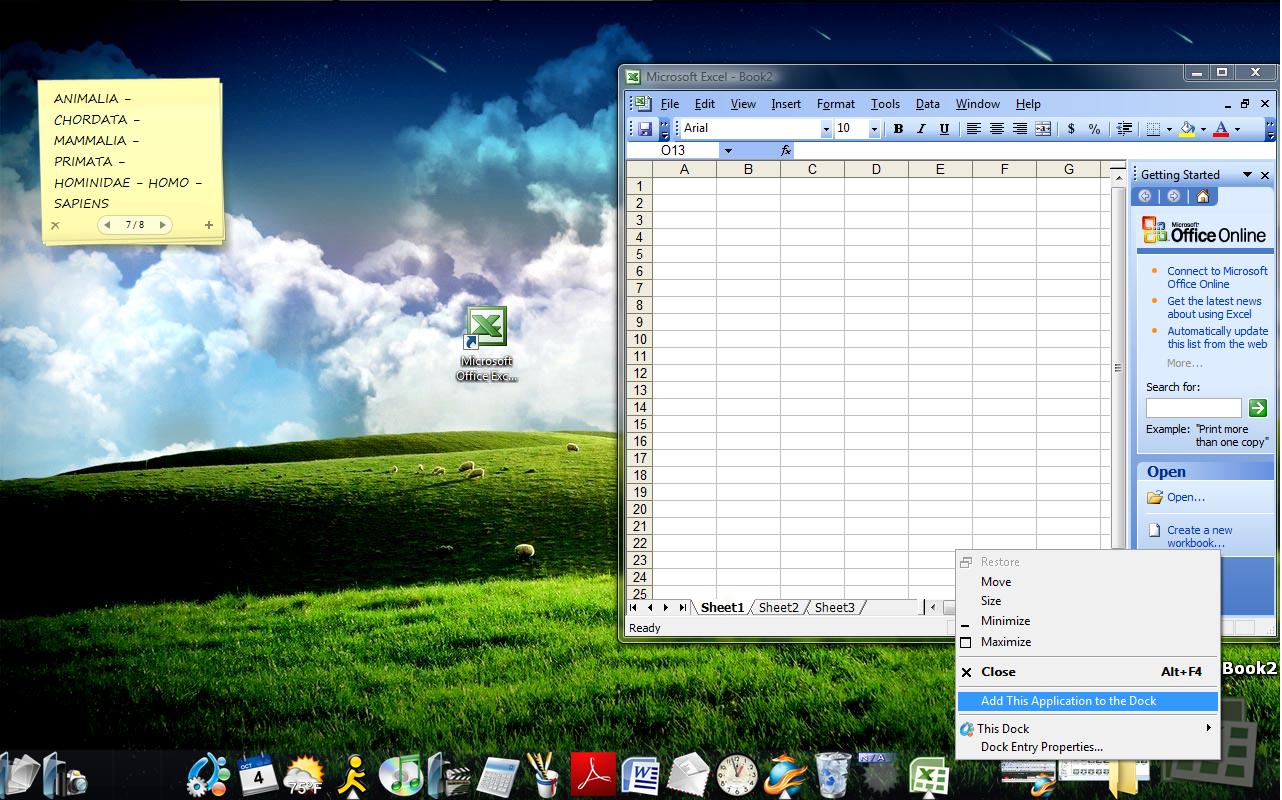Expand the This Dock submenu
1282x800 pixels.
click(x=1088, y=728)
